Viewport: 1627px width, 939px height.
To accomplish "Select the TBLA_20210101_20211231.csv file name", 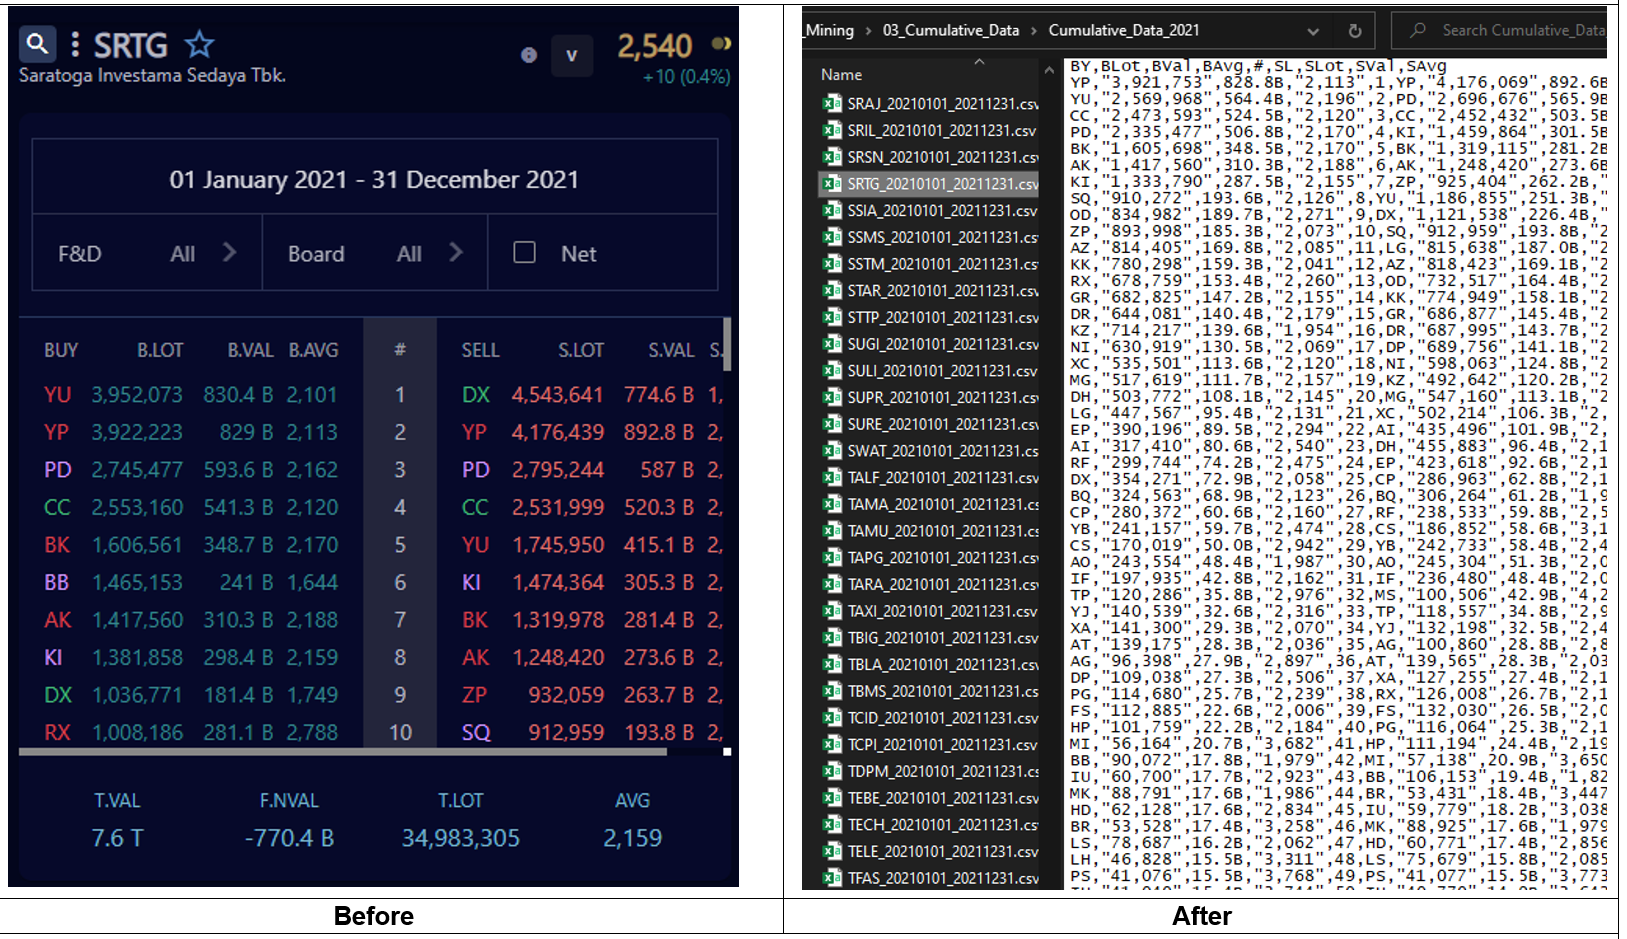I will (x=943, y=664).
